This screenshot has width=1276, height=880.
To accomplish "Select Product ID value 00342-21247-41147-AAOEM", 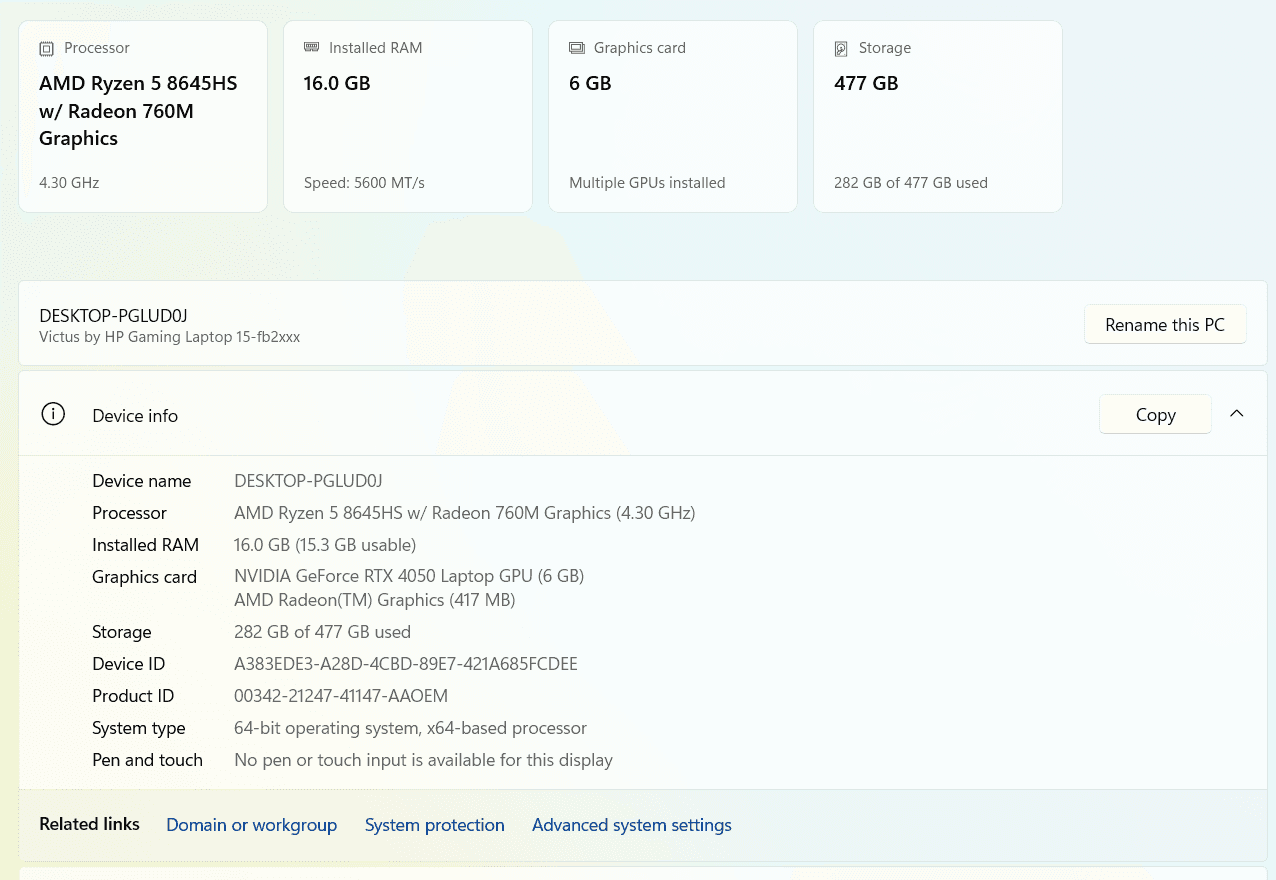I will point(341,696).
